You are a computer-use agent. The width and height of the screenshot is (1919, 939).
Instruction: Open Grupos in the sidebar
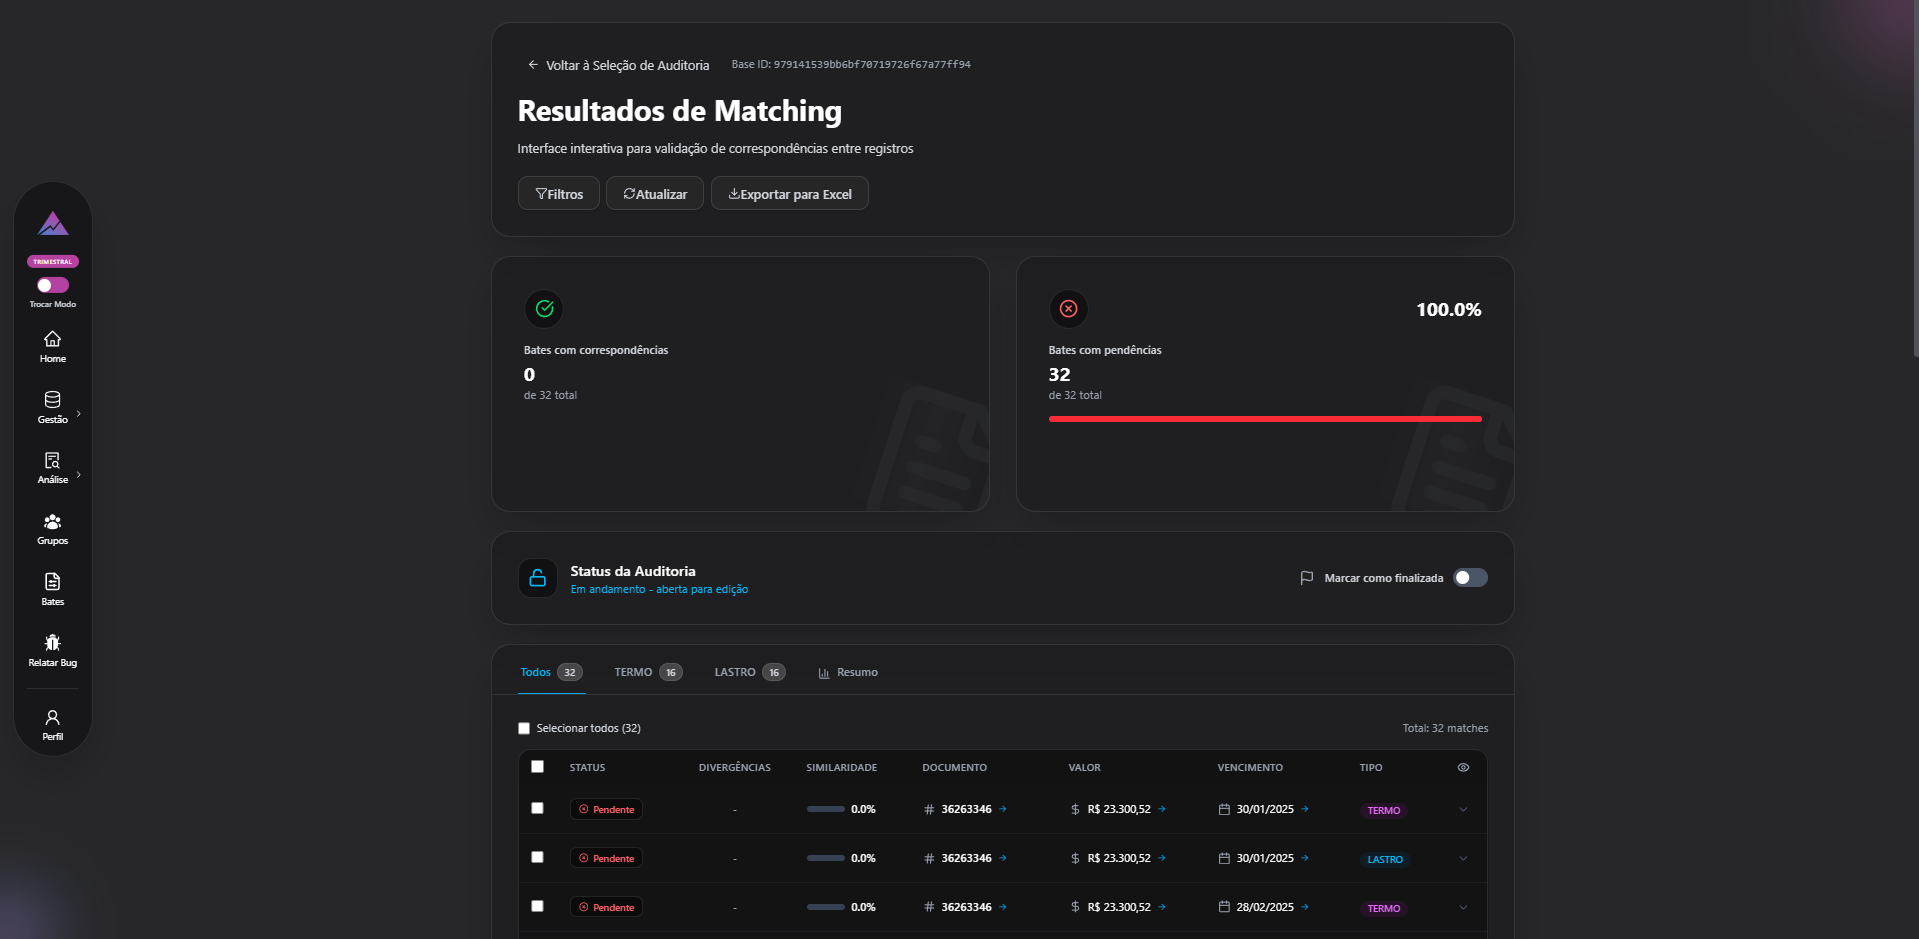[53, 529]
